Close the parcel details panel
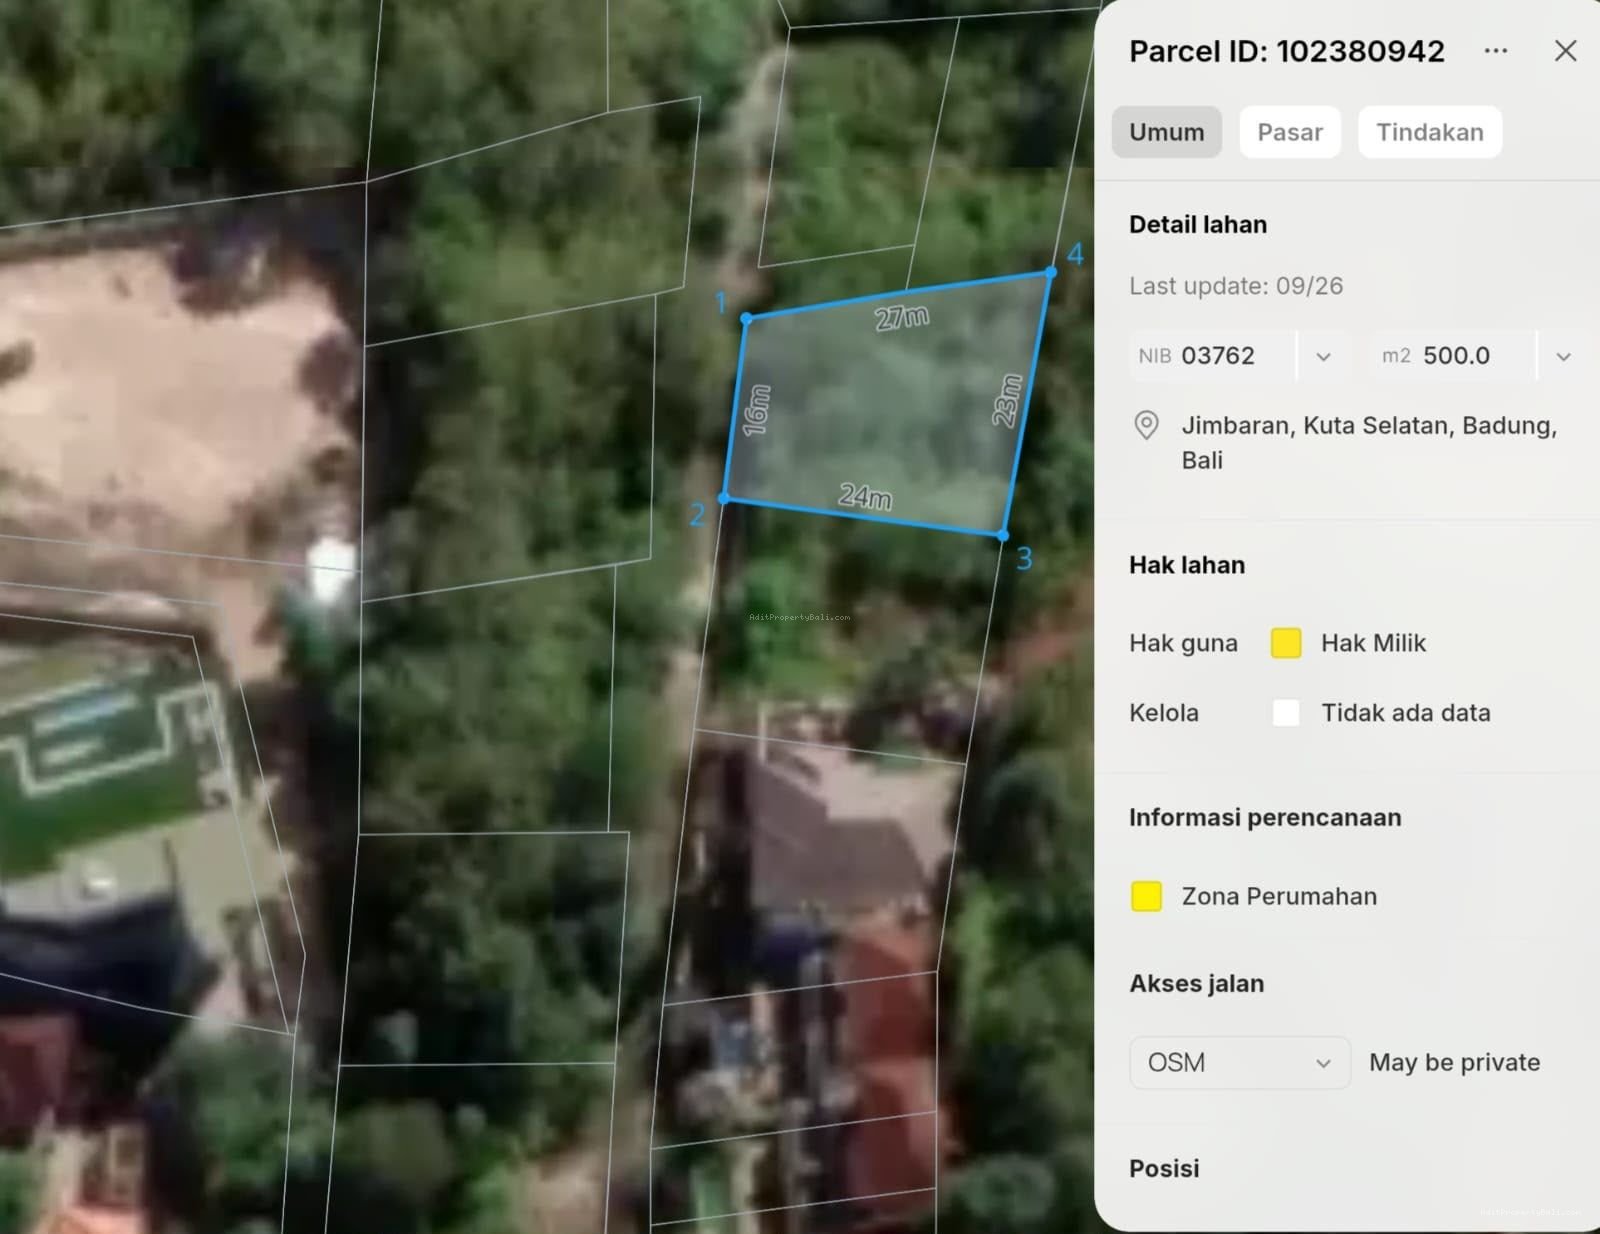Image resolution: width=1600 pixels, height=1234 pixels. [1565, 51]
